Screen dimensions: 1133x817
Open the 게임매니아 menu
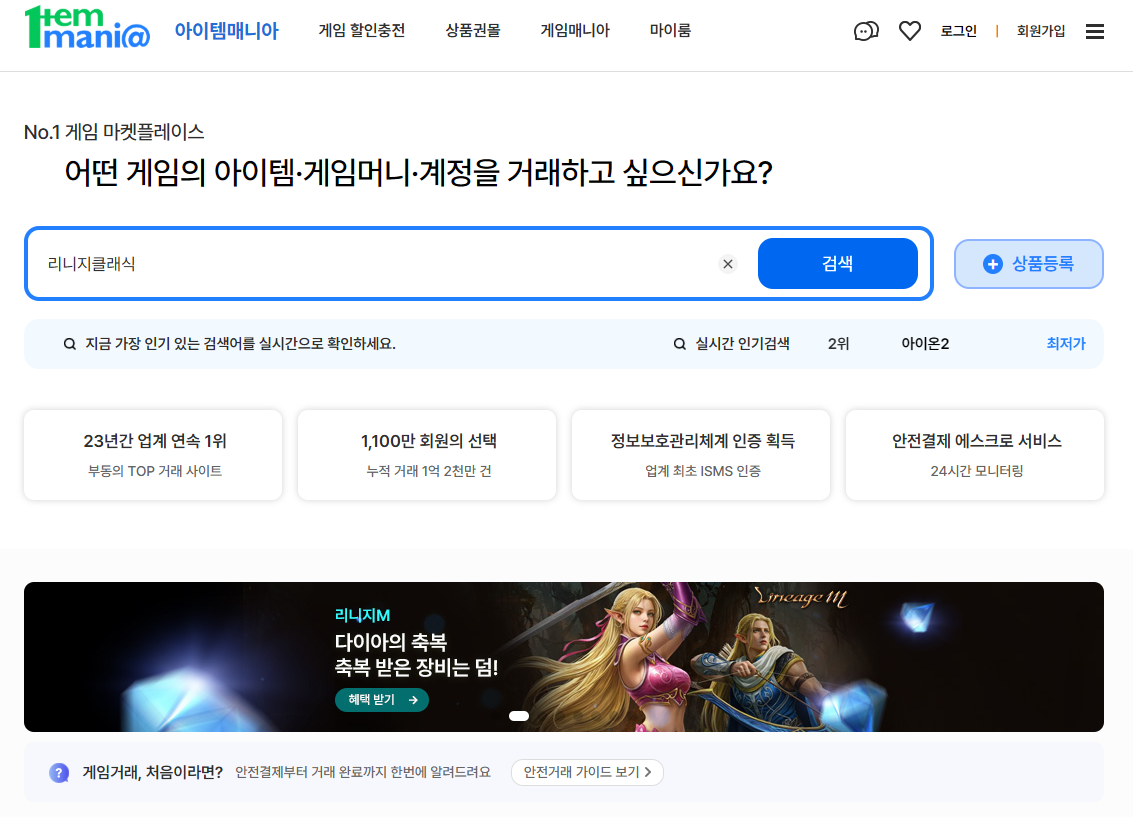(x=575, y=31)
